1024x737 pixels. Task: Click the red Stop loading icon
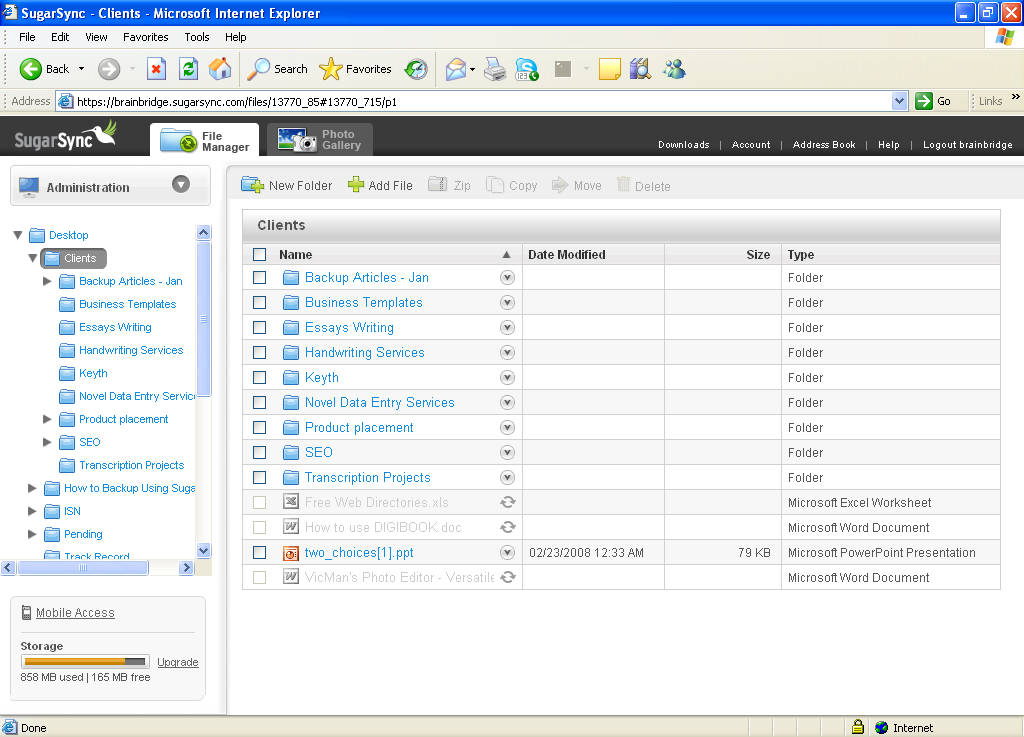click(x=156, y=69)
